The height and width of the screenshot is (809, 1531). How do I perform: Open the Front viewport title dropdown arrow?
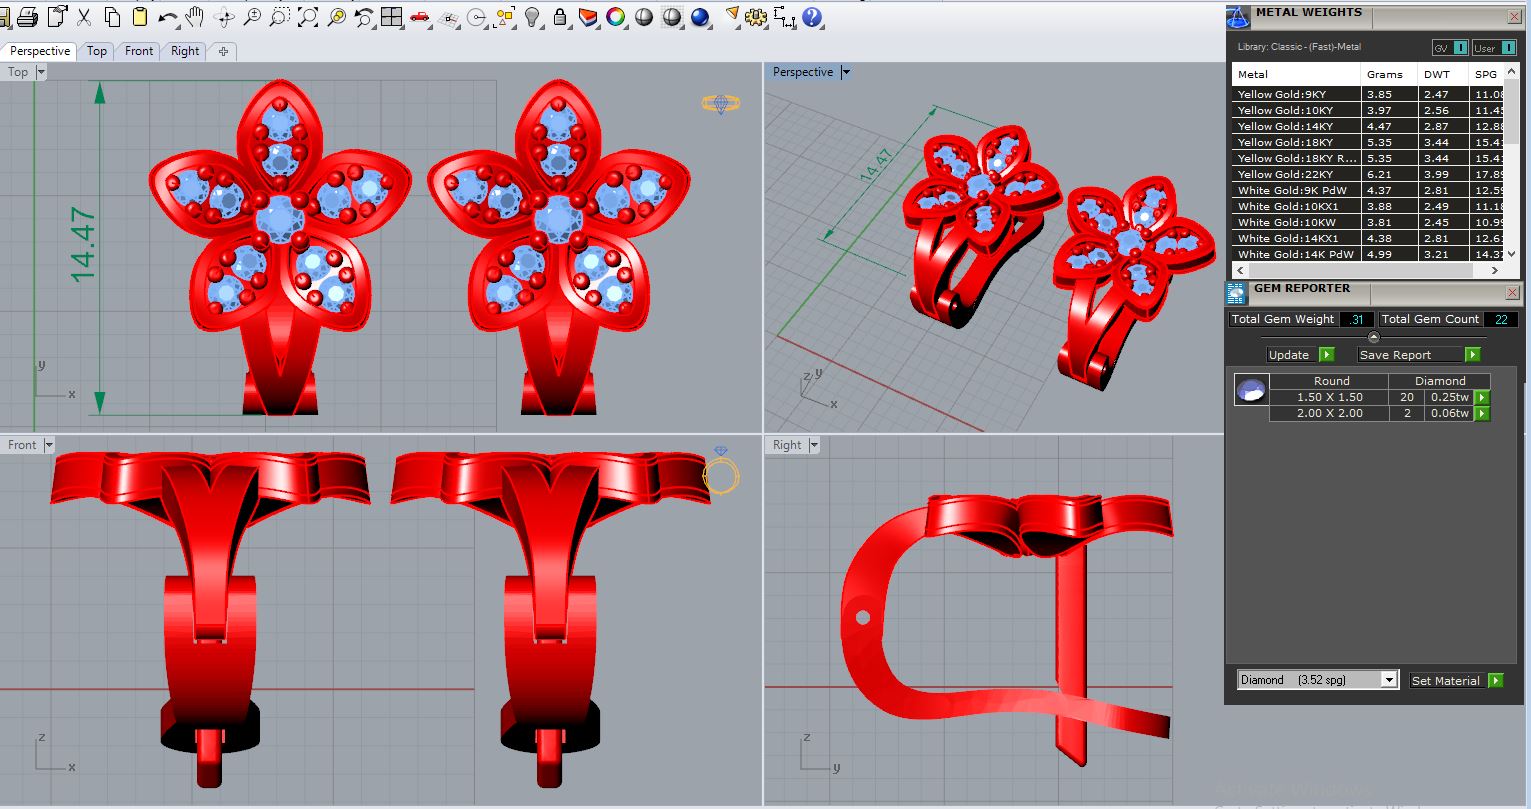[48, 445]
